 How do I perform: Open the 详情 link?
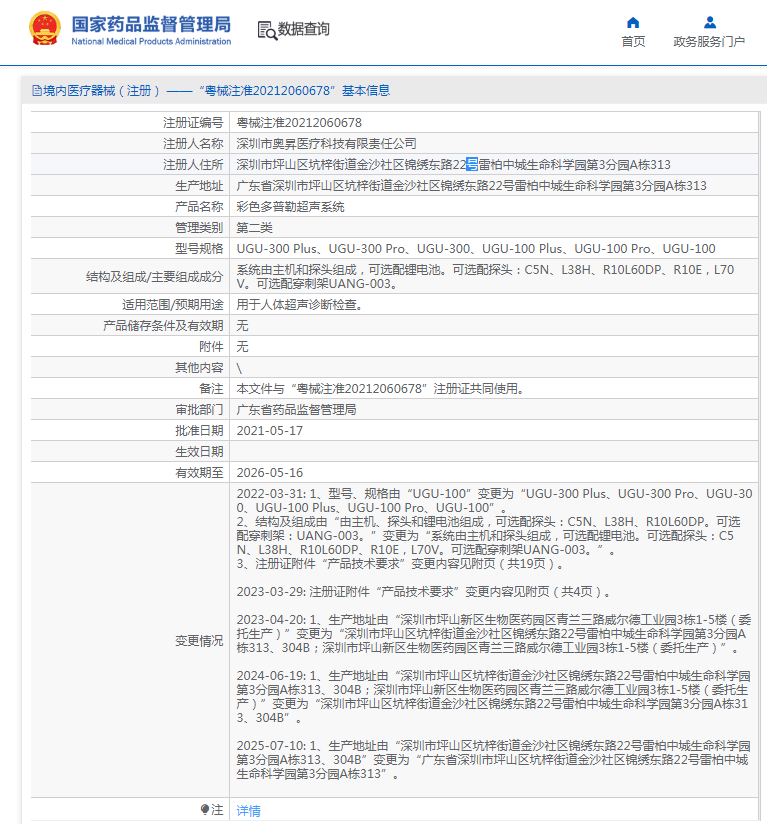(x=248, y=811)
